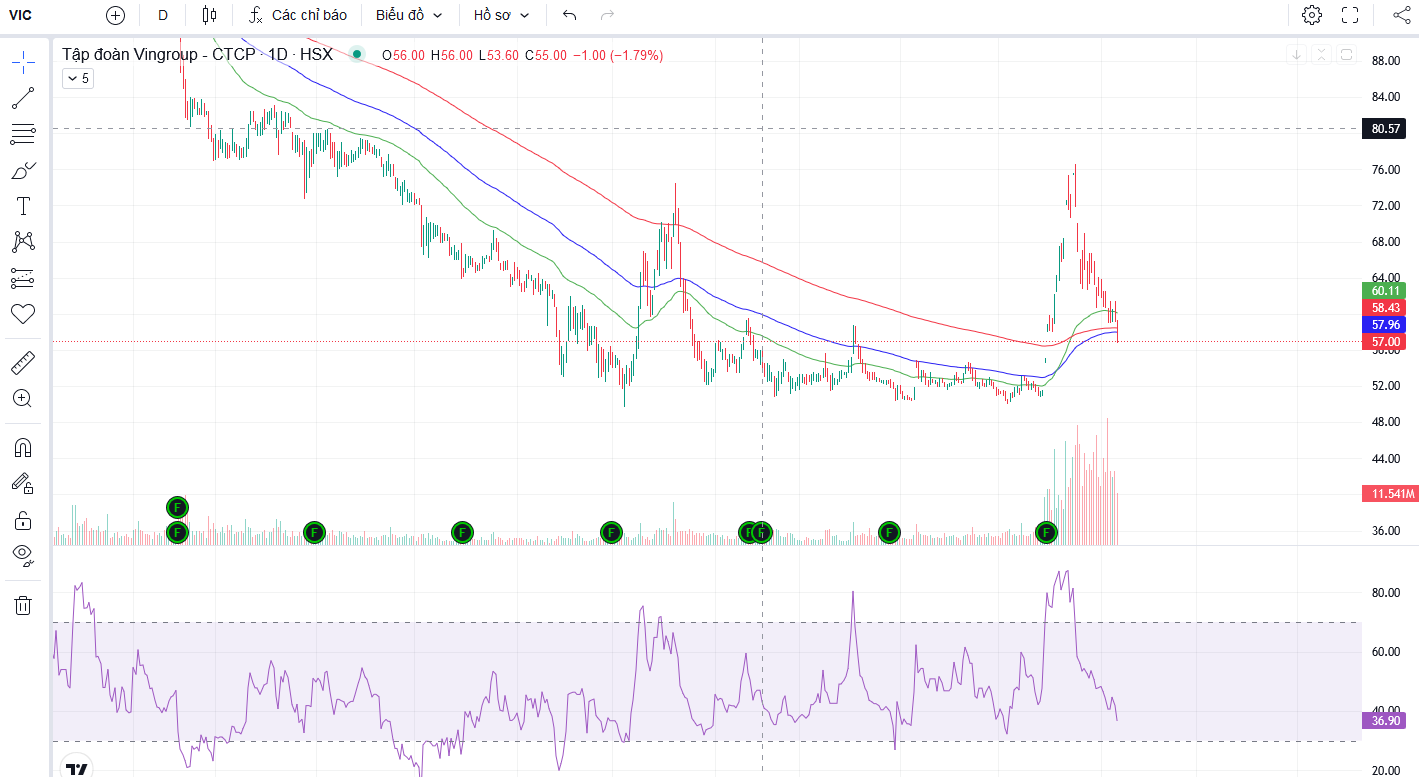Select the trend line drawing tool

pos(23,98)
